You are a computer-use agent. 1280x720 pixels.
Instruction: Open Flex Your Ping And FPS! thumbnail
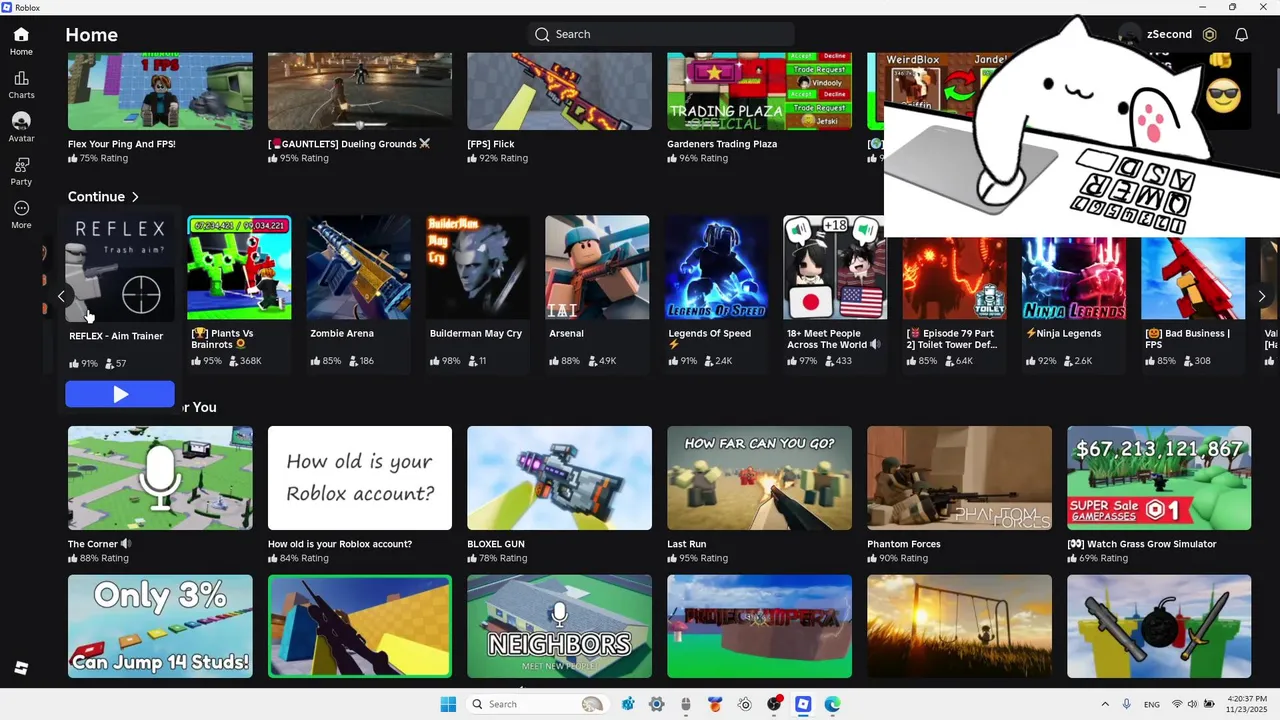pos(160,91)
